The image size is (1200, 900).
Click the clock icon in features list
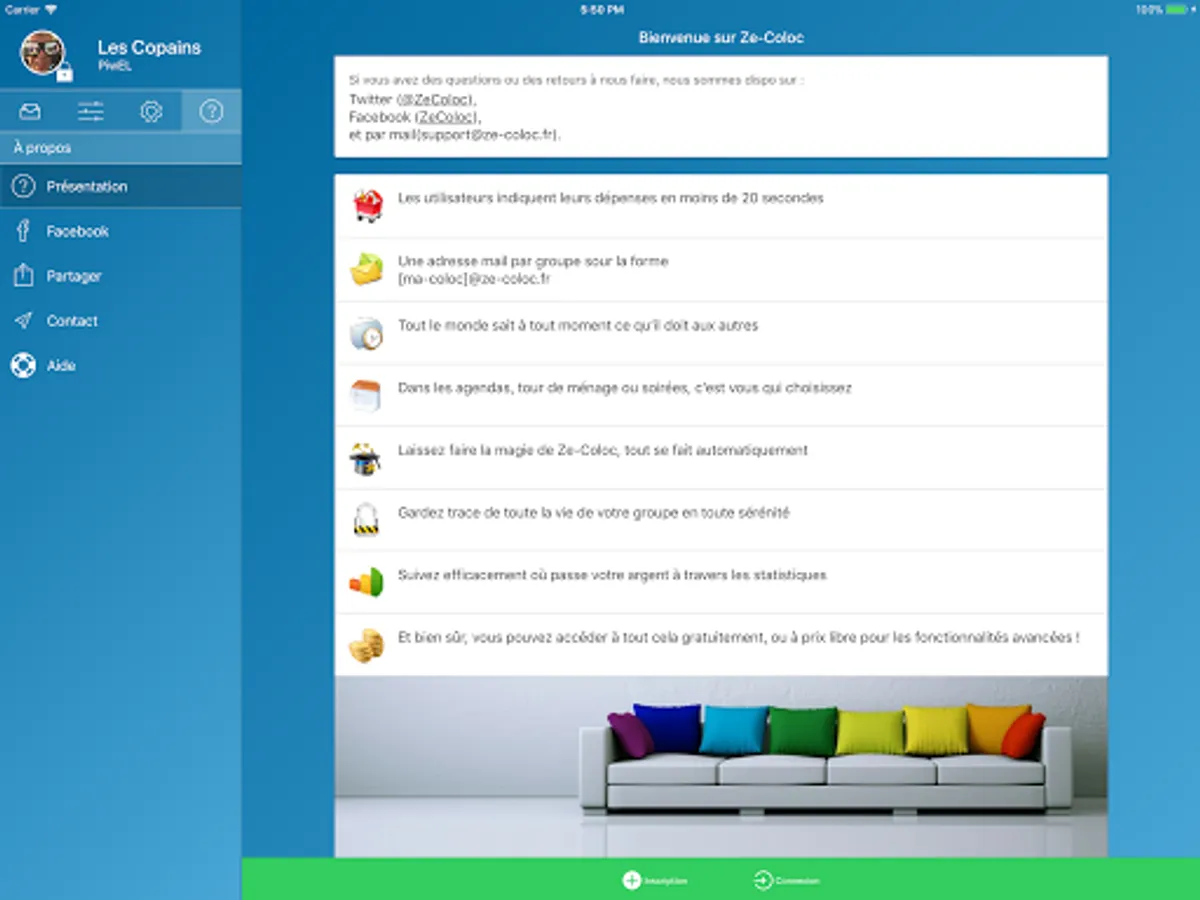(x=366, y=333)
